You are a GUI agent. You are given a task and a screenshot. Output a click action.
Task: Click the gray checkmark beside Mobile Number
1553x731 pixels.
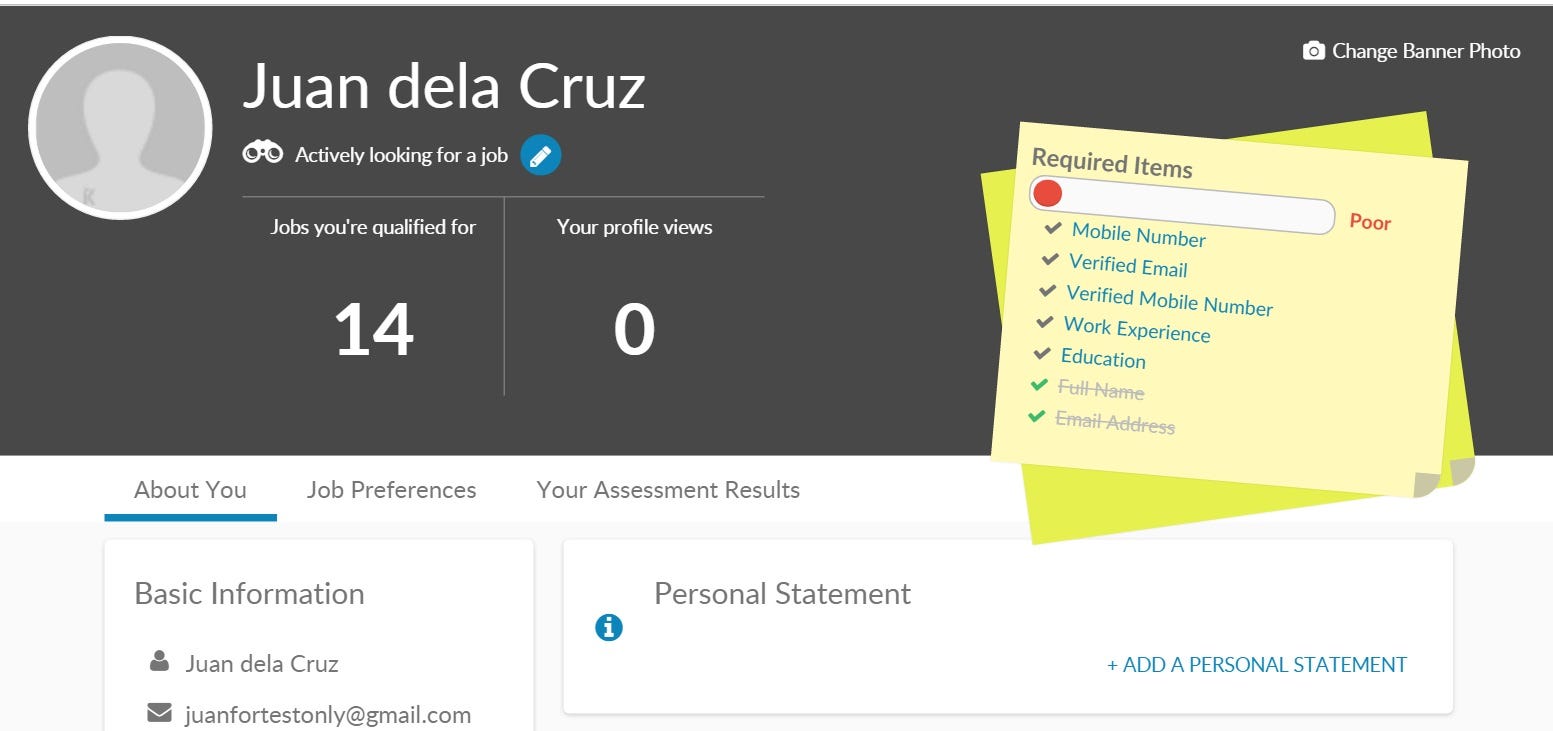(x=1052, y=228)
